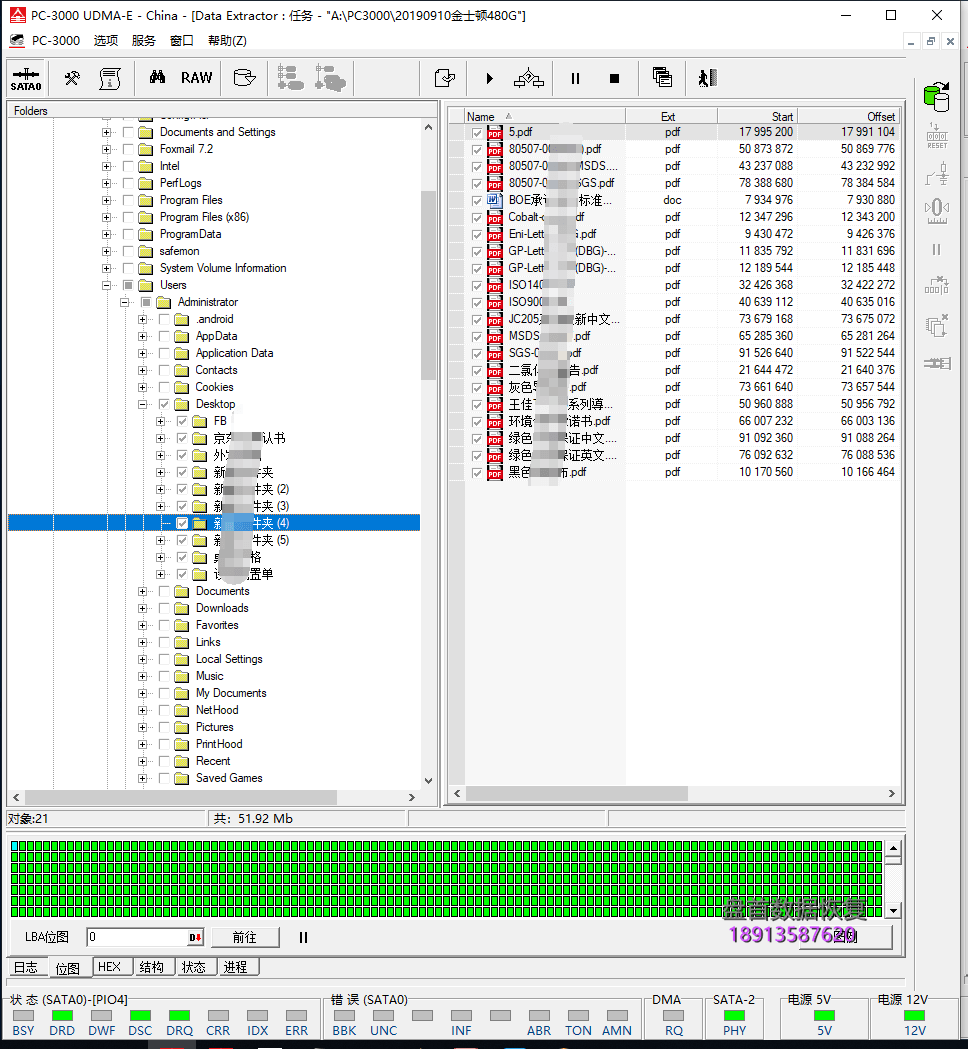Viewport: 968px width, 1049px height.
Task: Start the process with Play icon
Action: click(x=490, y=78)
